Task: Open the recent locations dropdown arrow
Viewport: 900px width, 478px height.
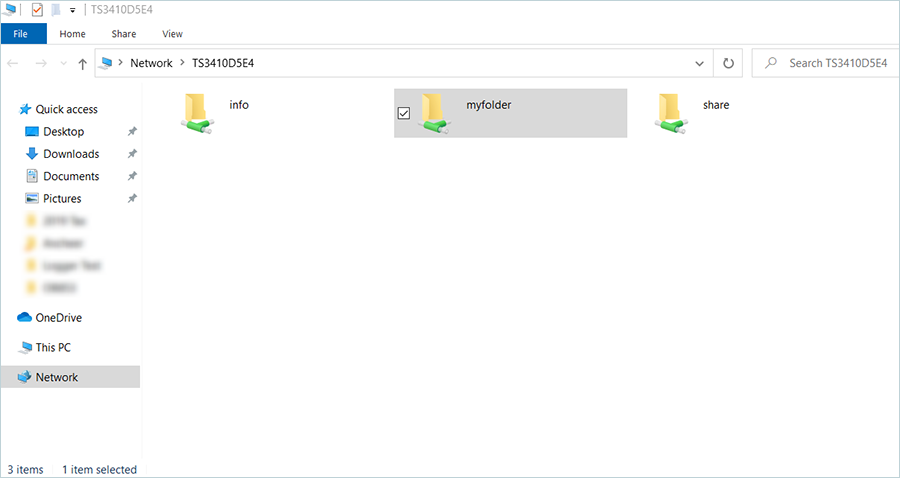Action: click(x=63, y=63)
